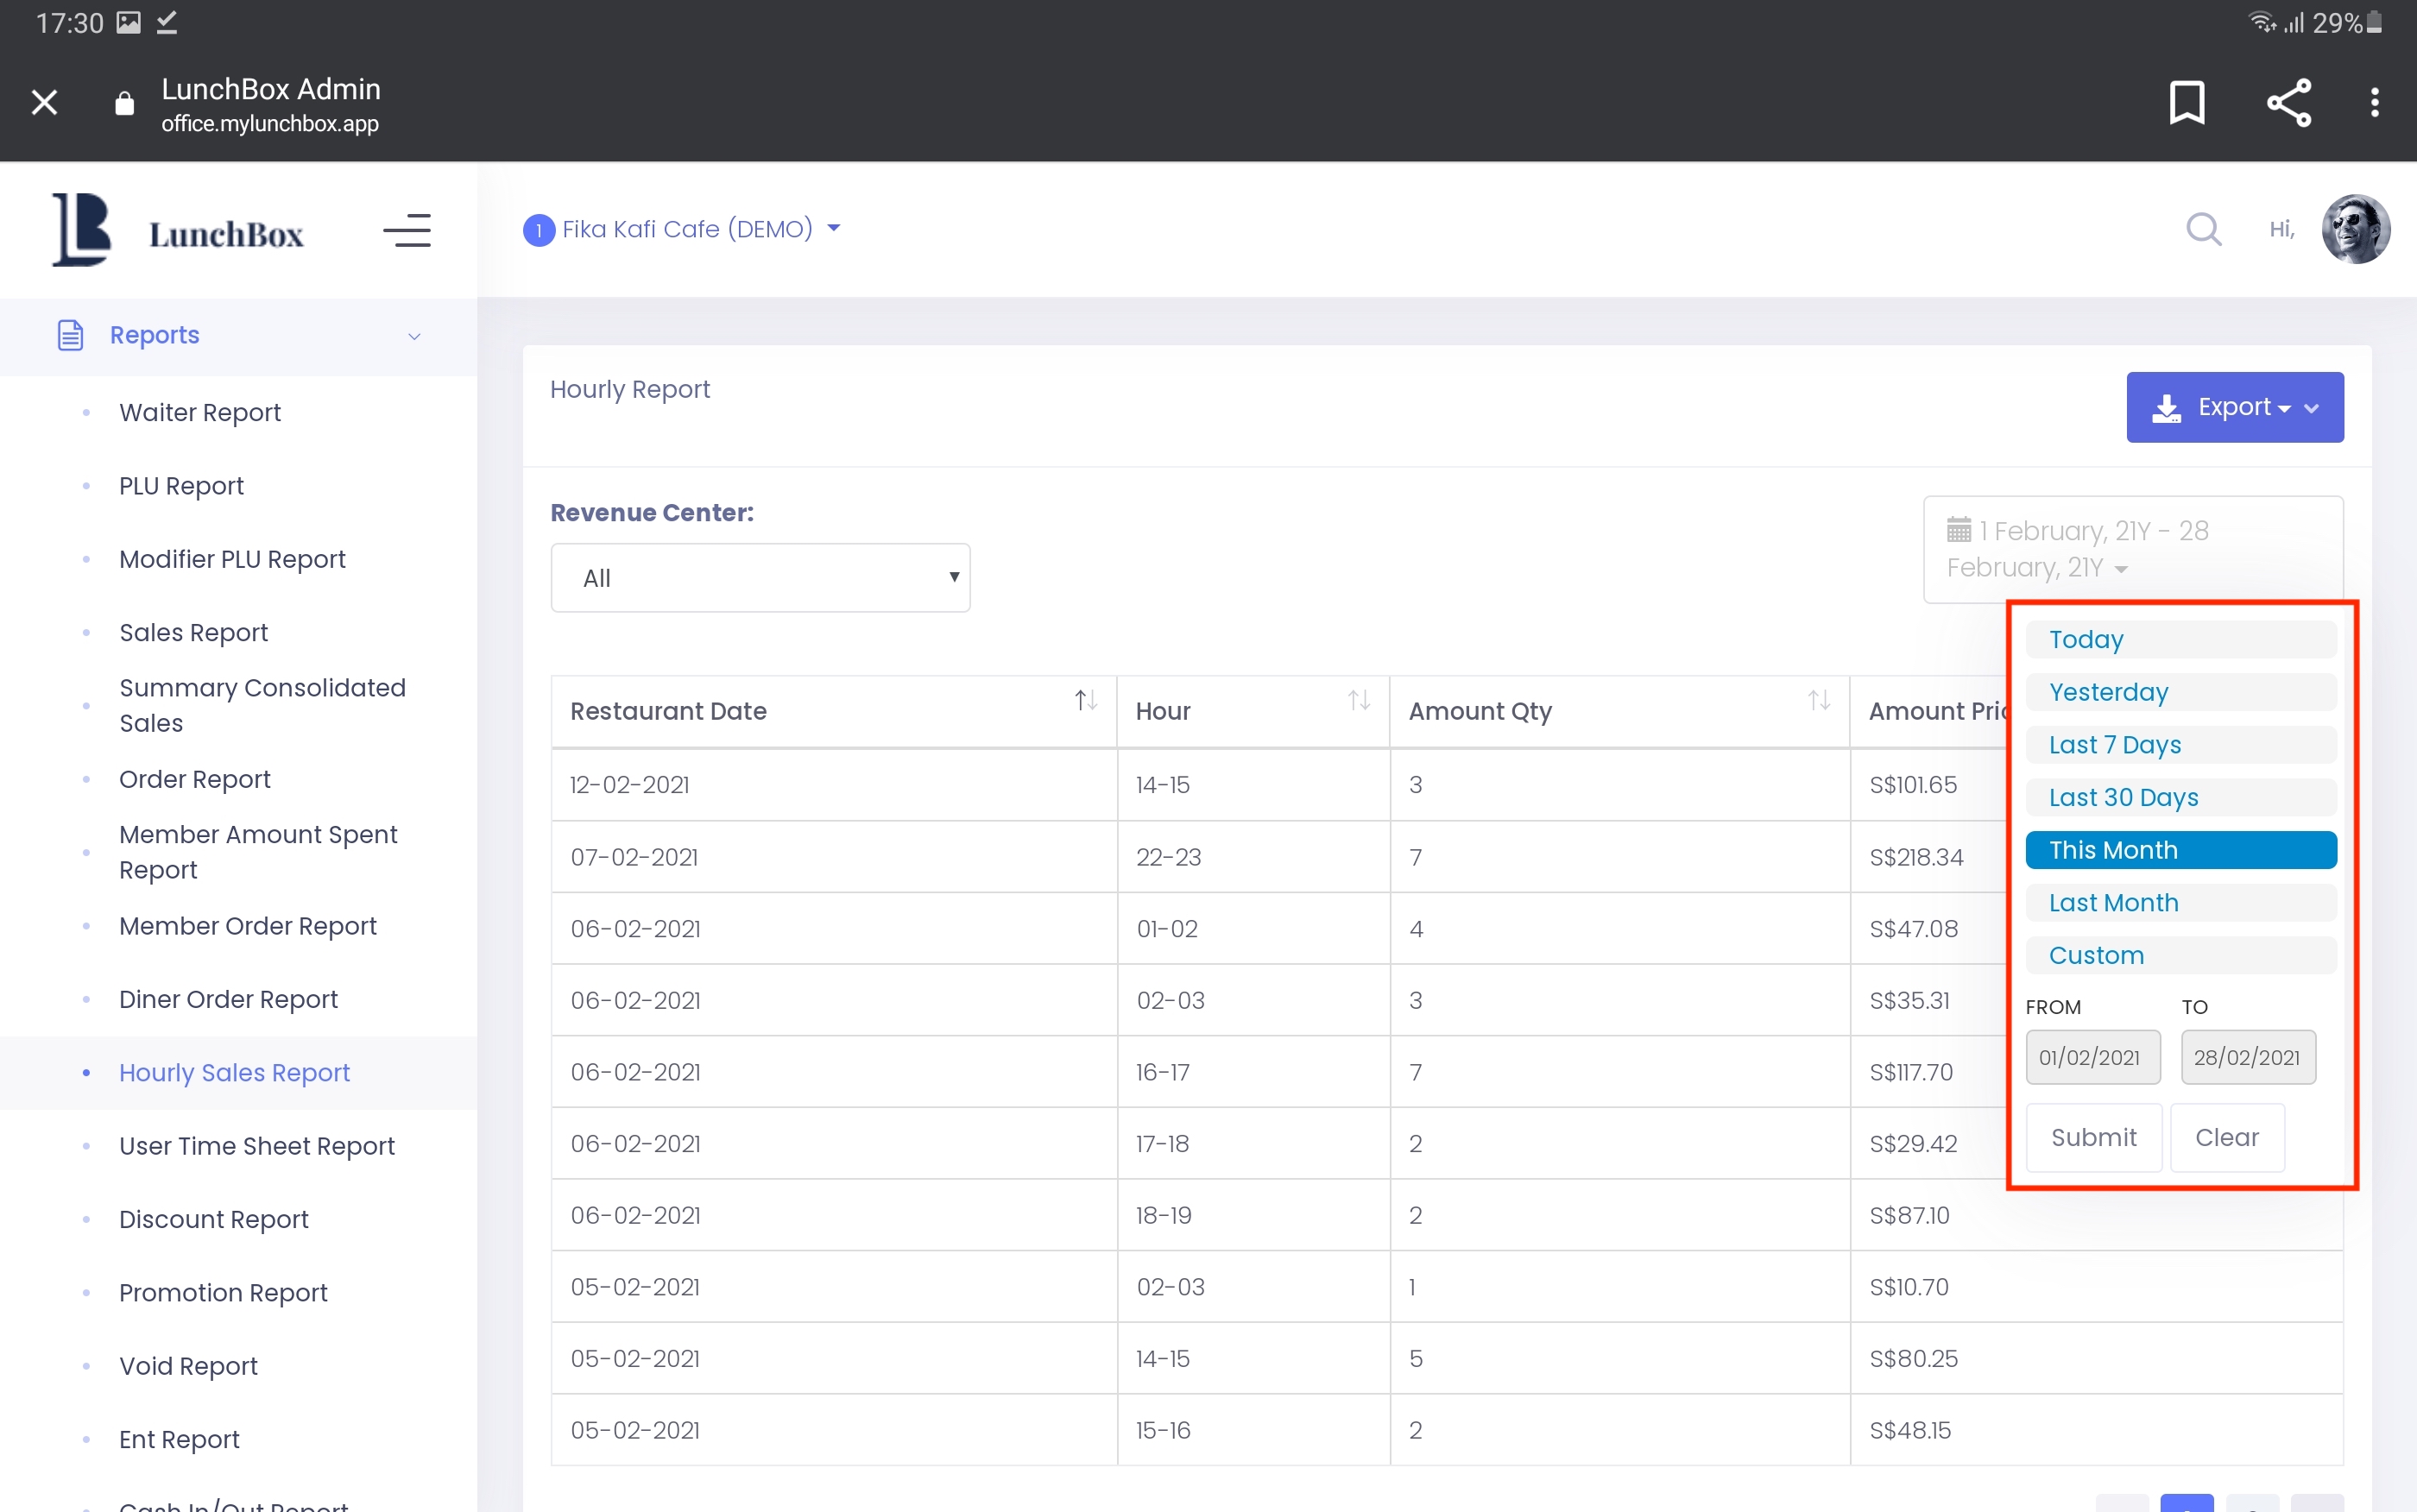Sort table by Restaurant Date column

1086,700
